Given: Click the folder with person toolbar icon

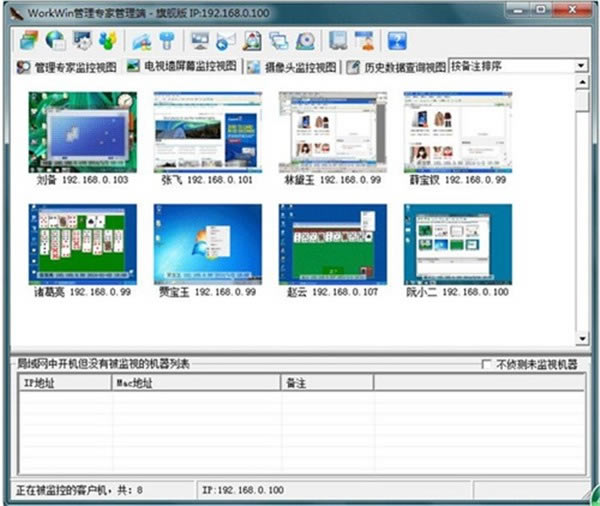Looking at the screenshot, I should 142,41.
